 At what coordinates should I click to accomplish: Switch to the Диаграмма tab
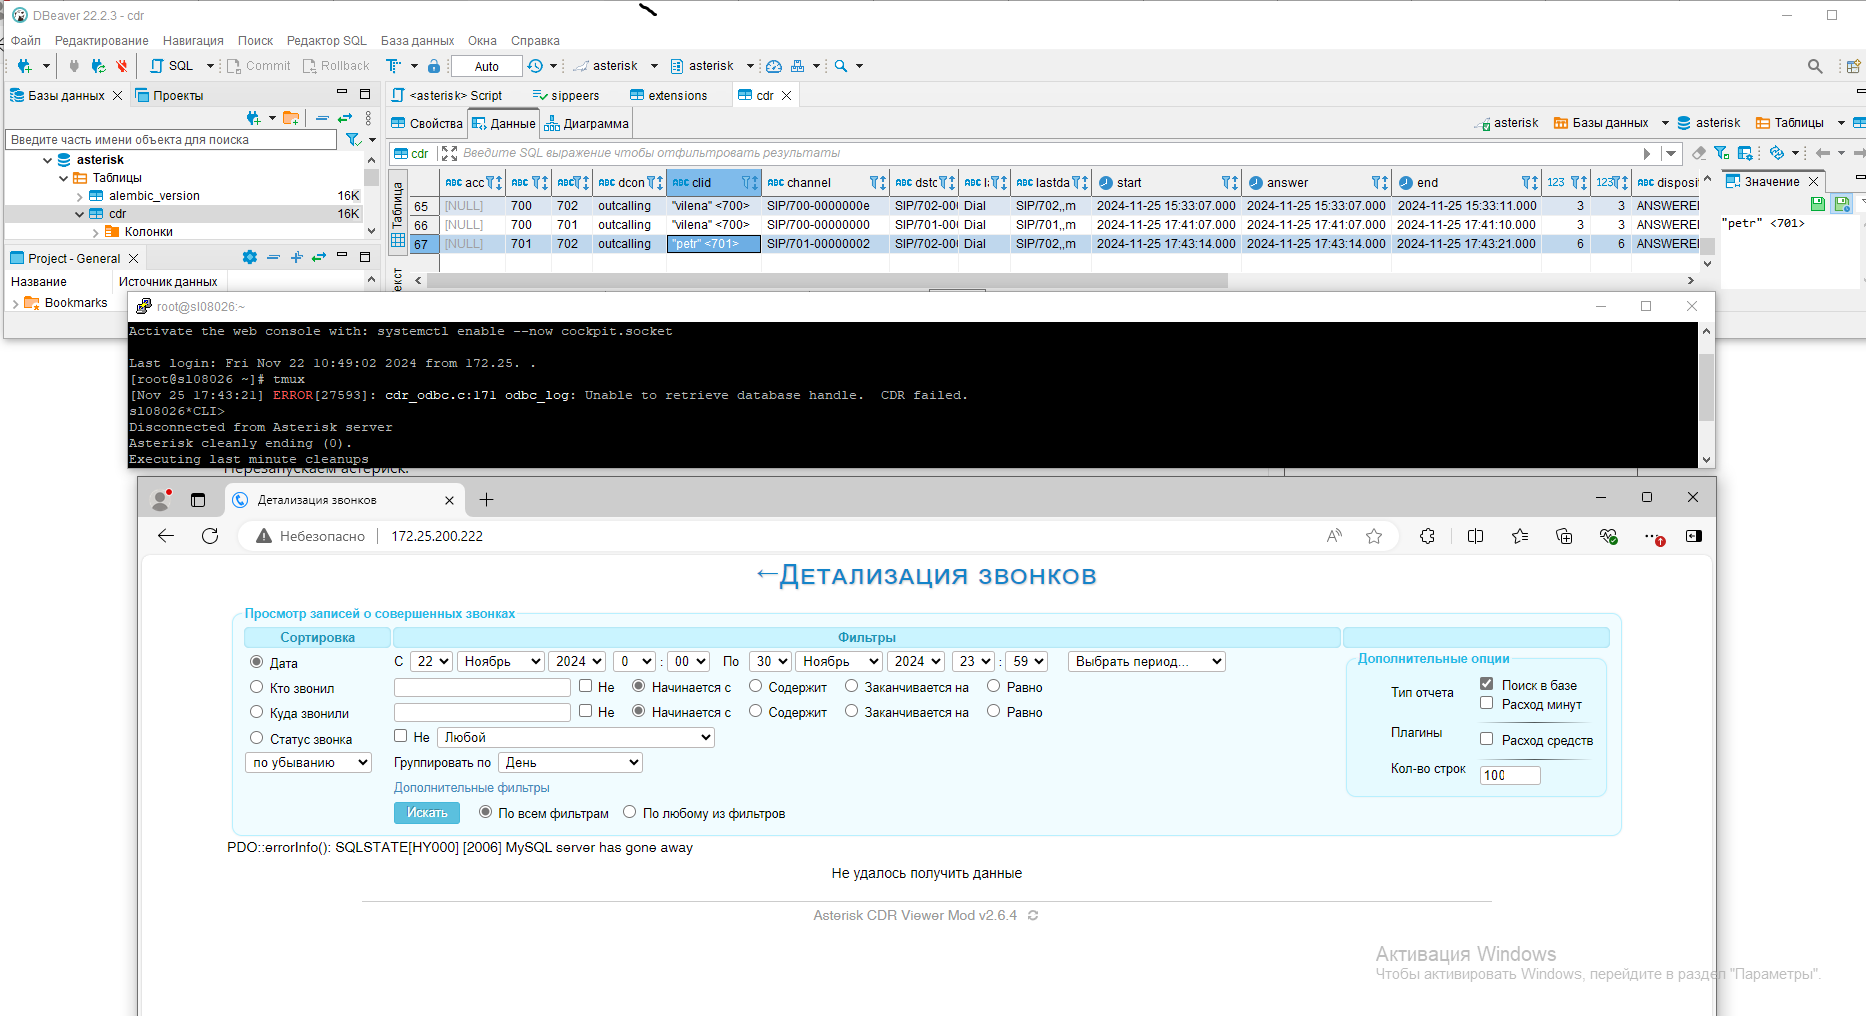tap(586, 124)
